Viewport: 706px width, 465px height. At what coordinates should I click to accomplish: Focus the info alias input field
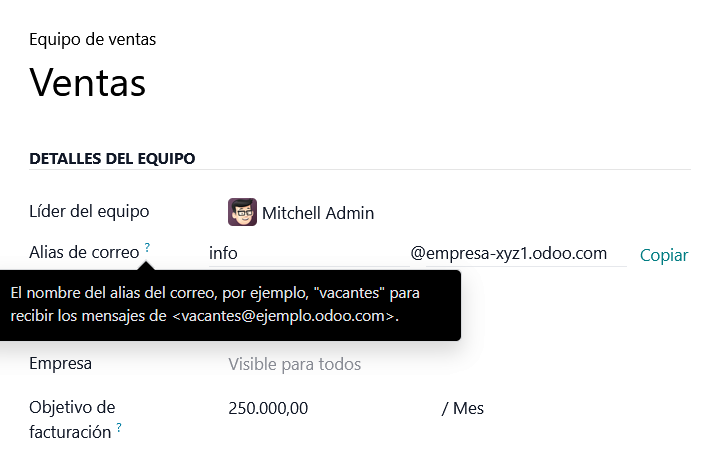[x=309, y=253]
